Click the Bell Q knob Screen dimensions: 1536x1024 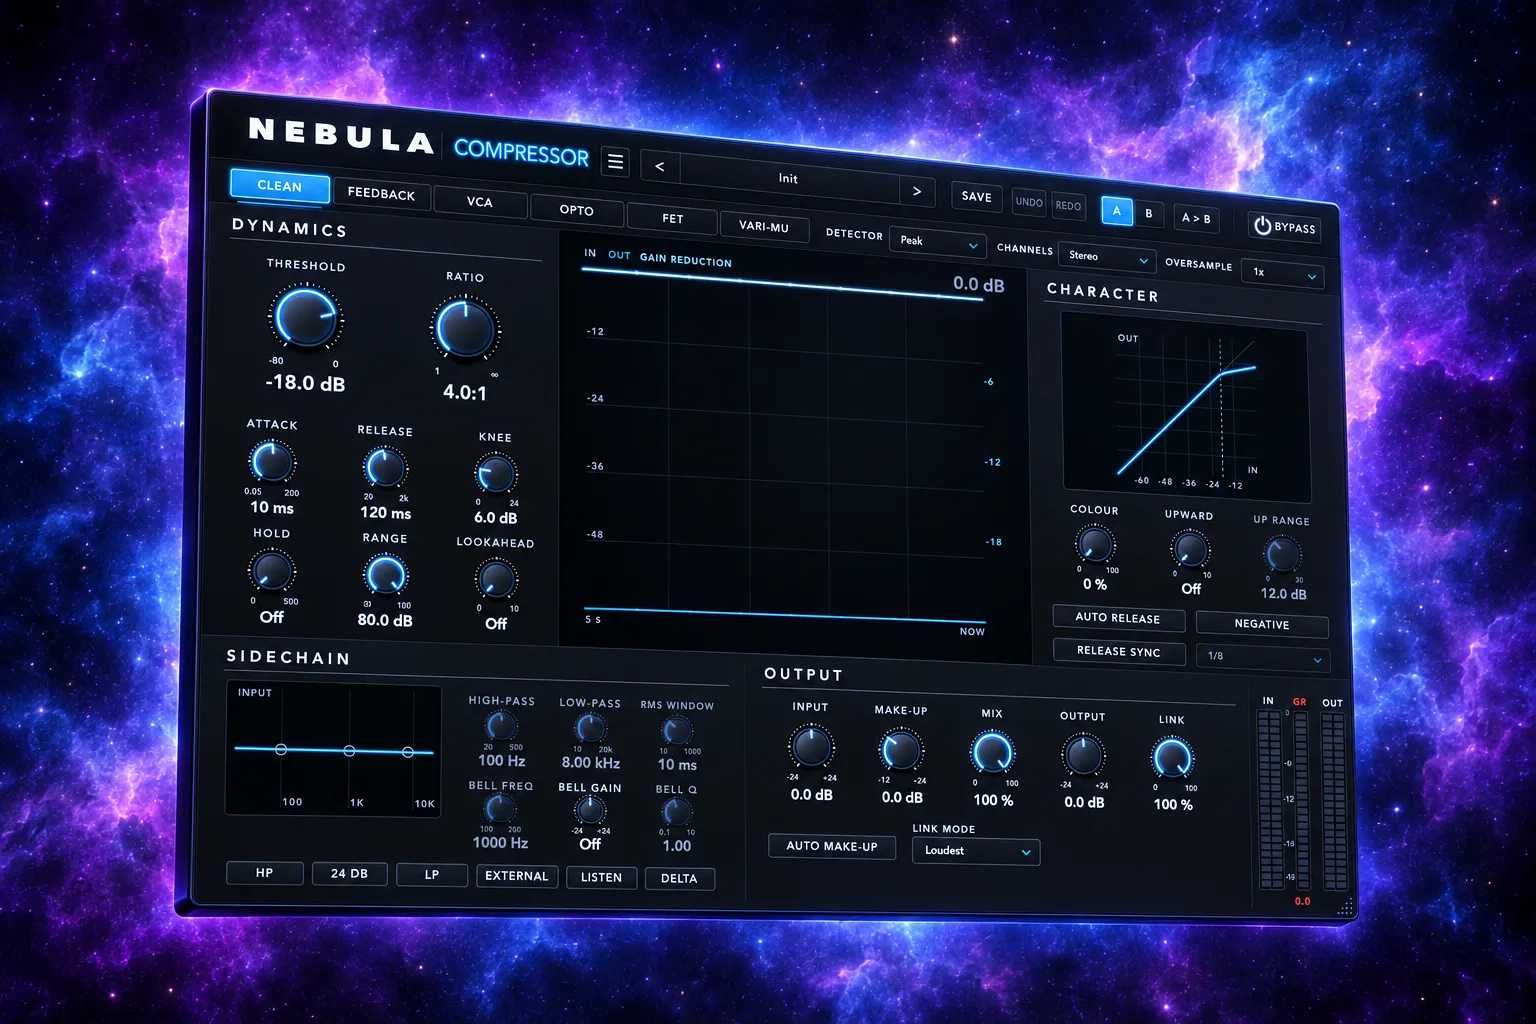tap(677, 813)
